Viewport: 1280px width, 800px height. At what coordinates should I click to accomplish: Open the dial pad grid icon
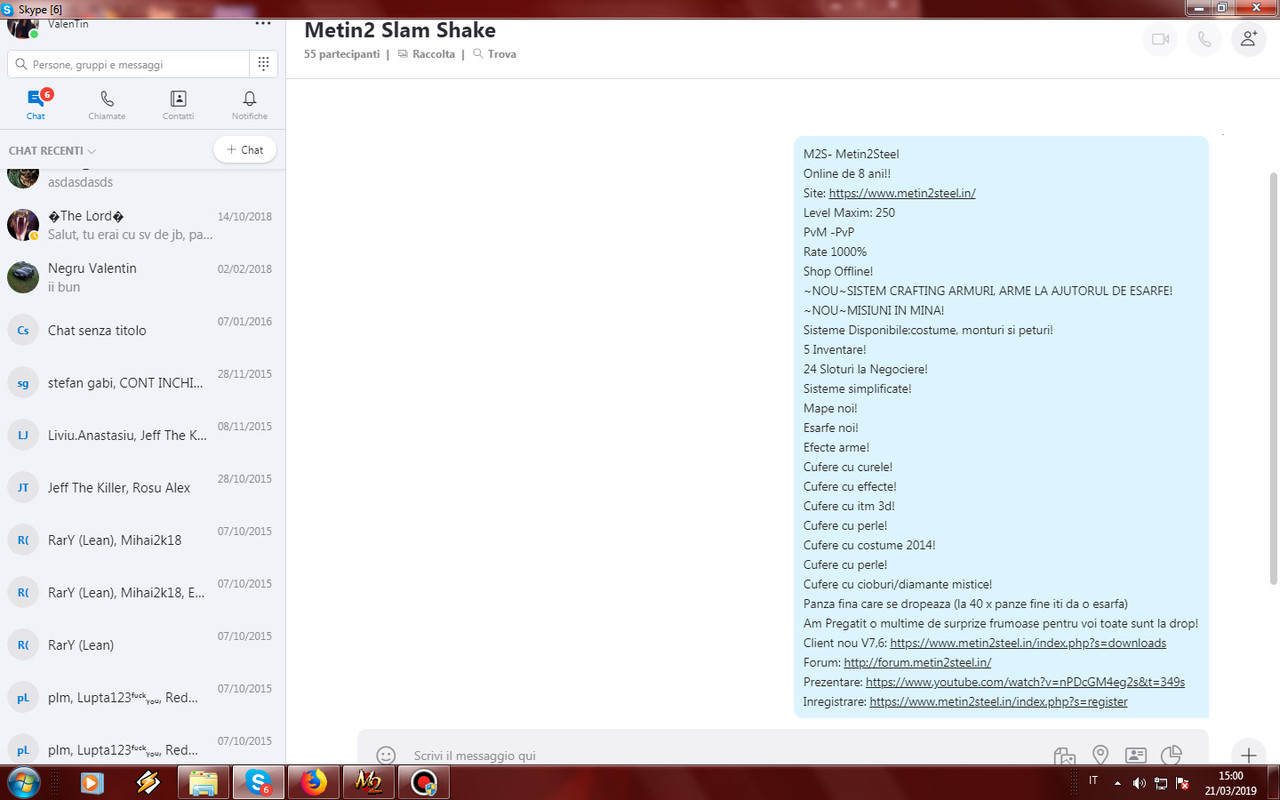pyautogui.click(x=263, y=64)
